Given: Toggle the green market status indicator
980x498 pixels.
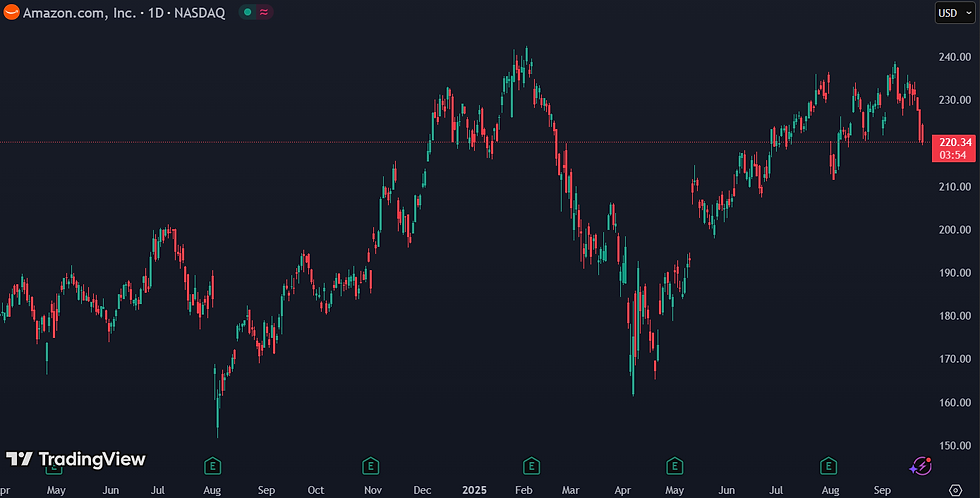Looking at the screenshot, I should (248, 12).
